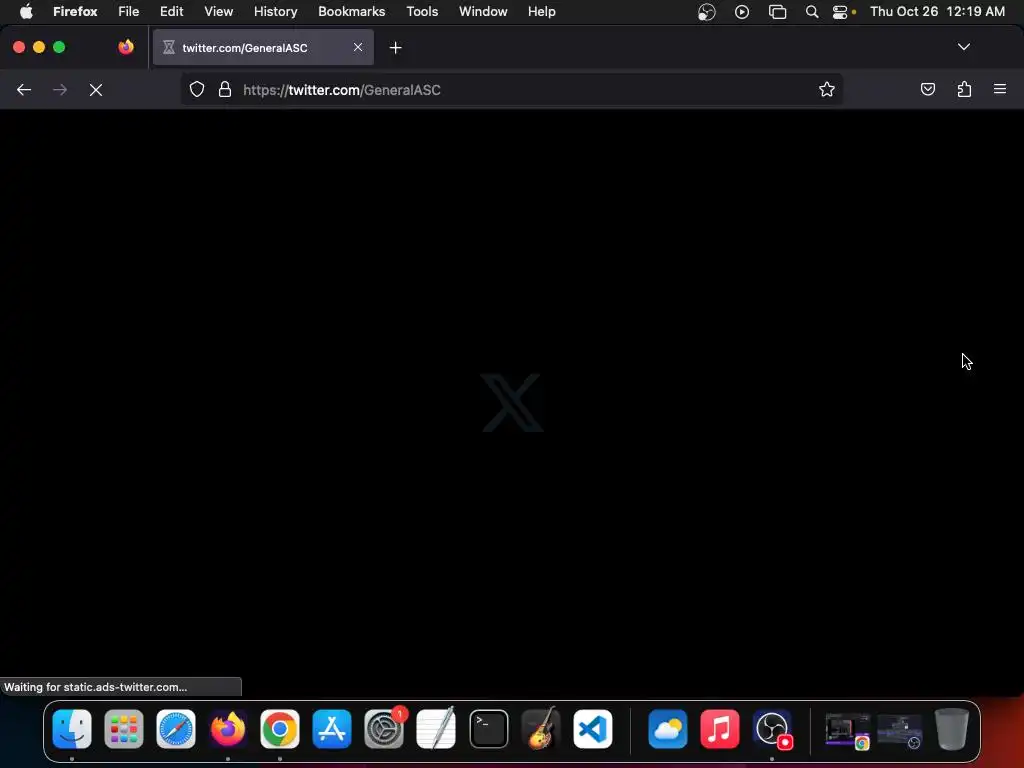Go back using the back arrow
Image resolution: width=1024 pixels, height=768 pixels.
[24, 89]
